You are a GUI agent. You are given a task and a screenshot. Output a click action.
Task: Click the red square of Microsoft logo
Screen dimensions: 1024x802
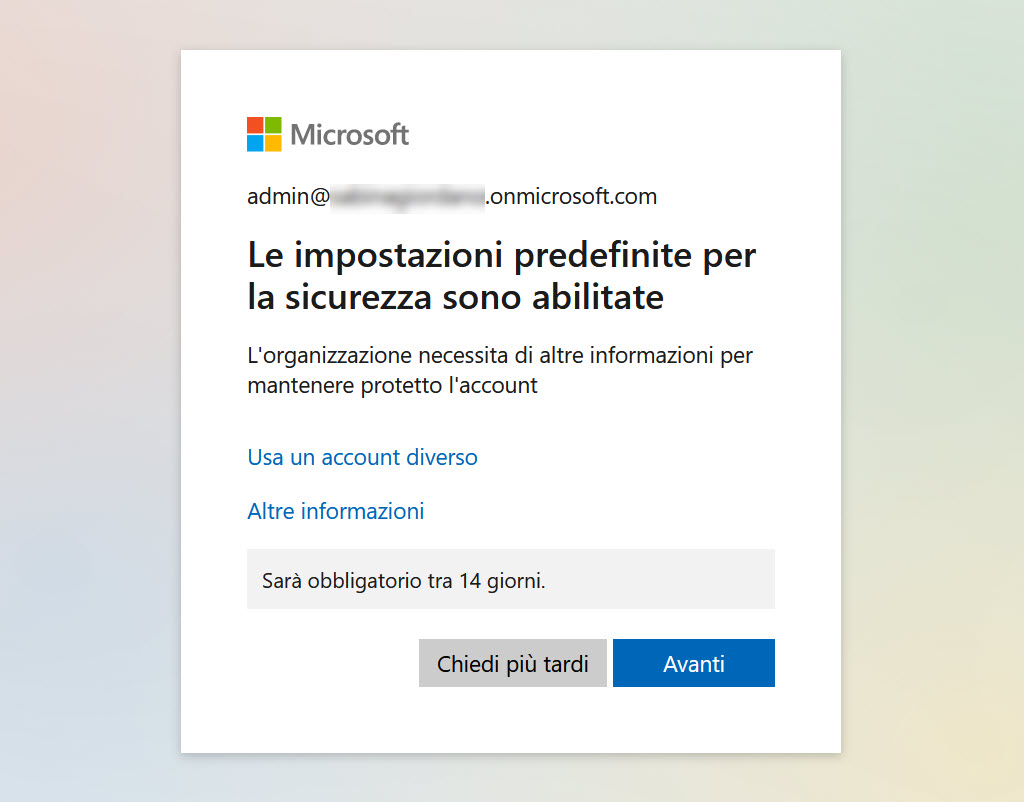click(255, 125)
